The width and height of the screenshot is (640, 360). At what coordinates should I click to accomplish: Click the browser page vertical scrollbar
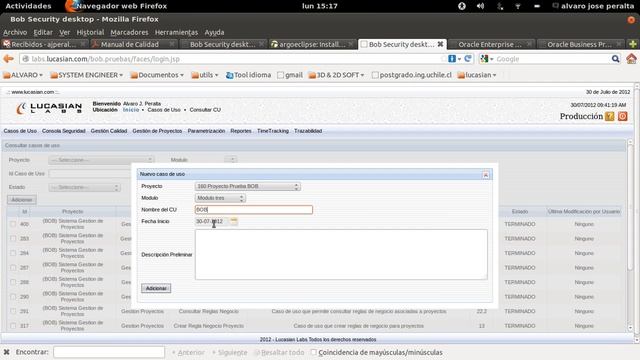637,212
